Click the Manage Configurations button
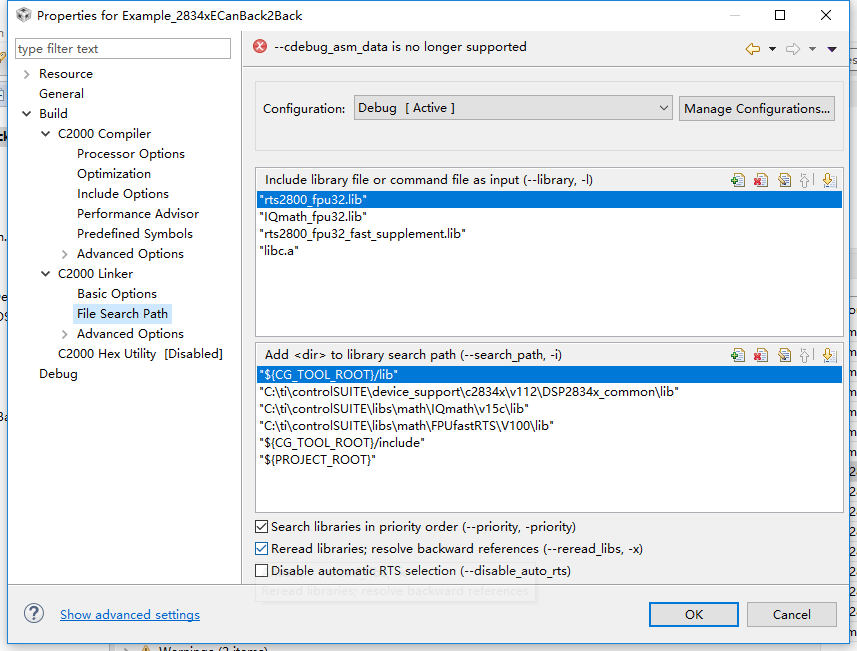 (x=757, y=108)
